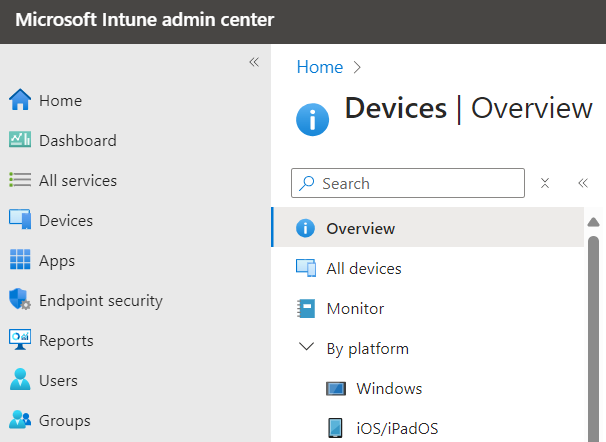Select Windows under By platform
The height and width of the screenshot is (442, 606).
389,388
